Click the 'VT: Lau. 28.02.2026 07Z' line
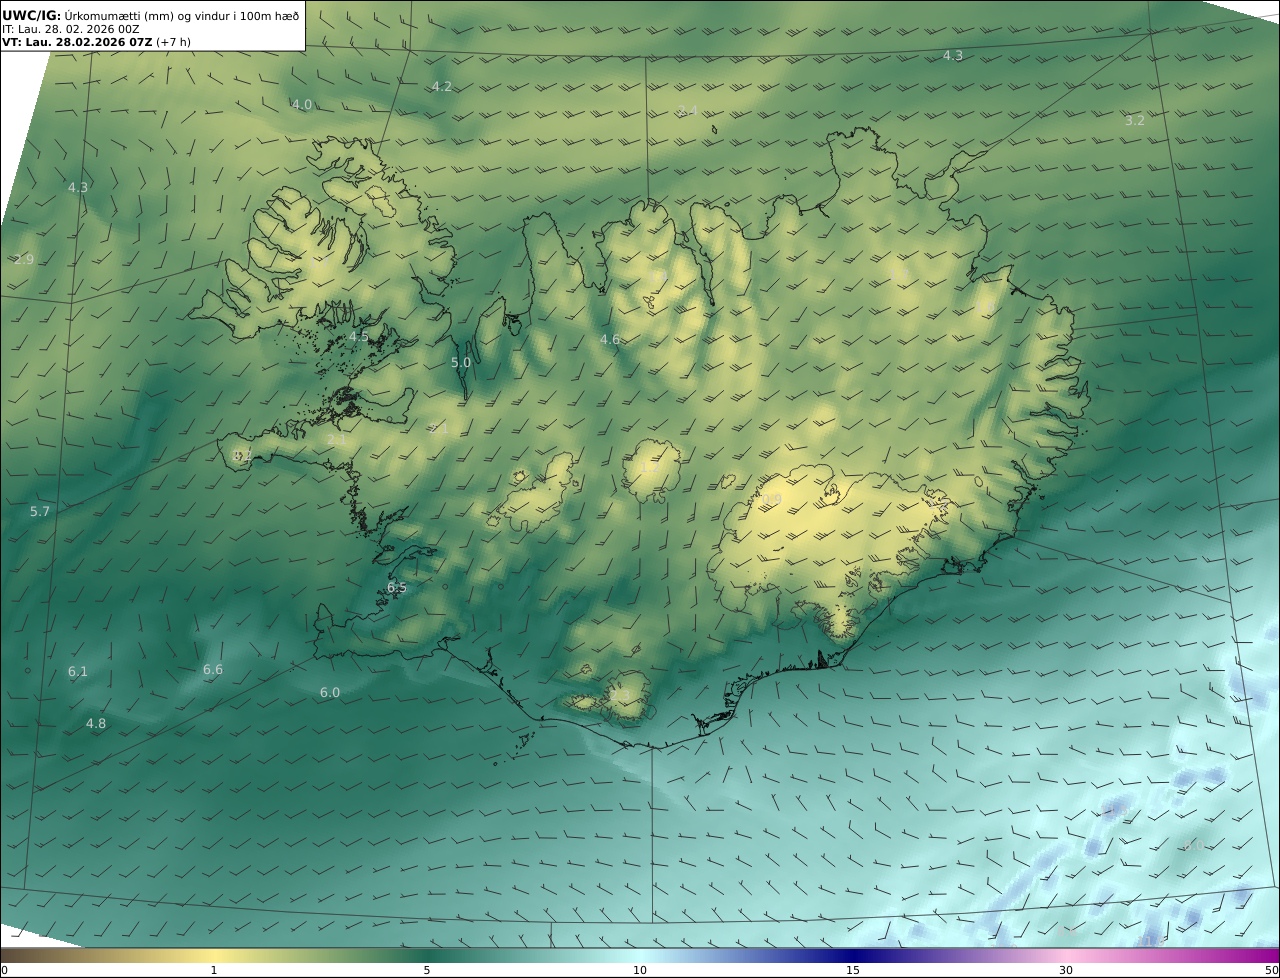1280x978 pixels. pos(77,43)
